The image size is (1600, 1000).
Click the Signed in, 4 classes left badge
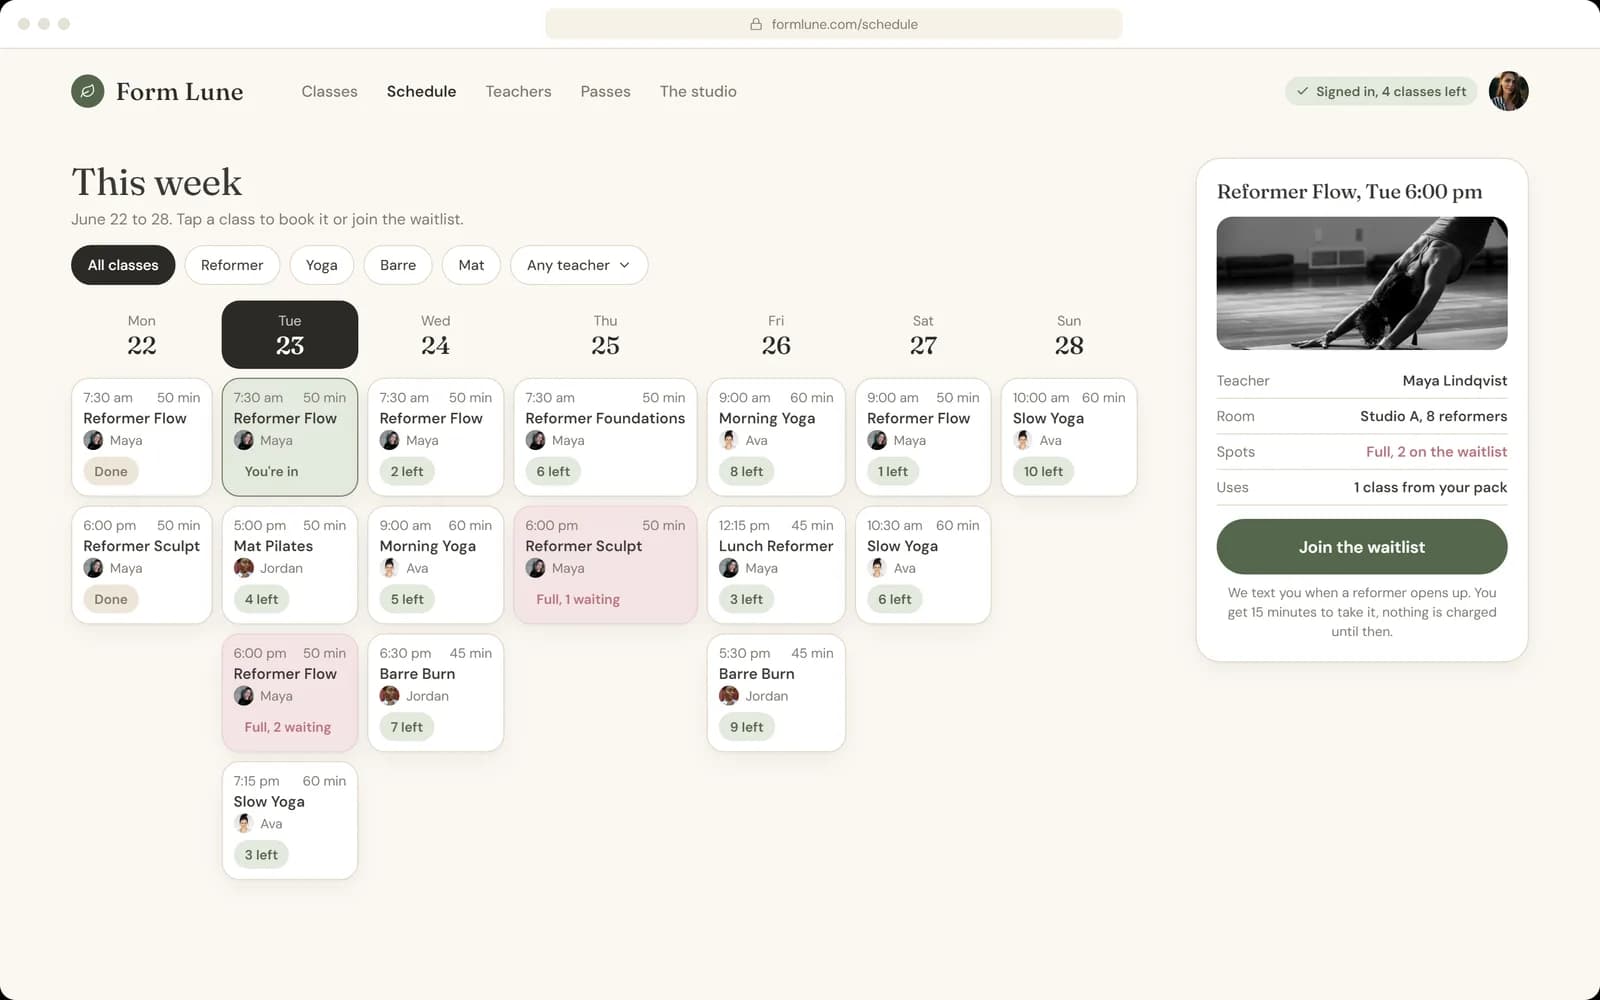tap(1381, 91)
